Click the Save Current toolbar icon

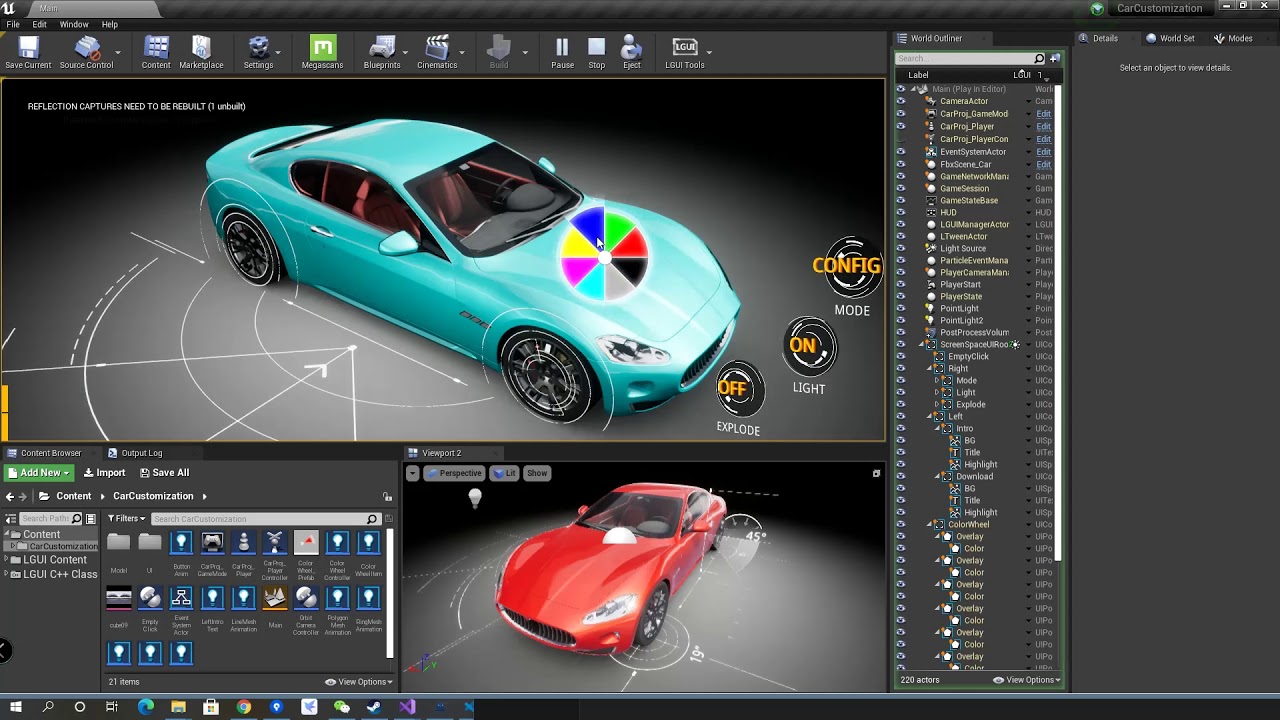(28, 53)
